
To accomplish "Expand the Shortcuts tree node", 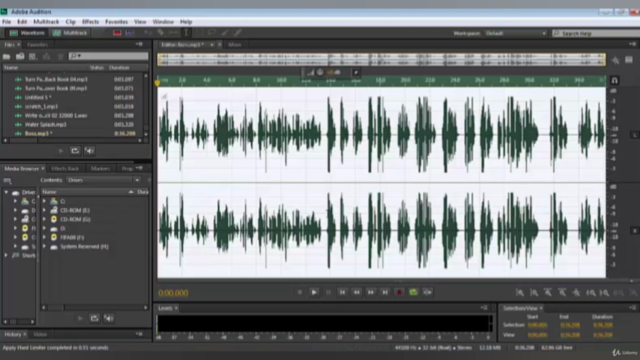I will pyautogui.click(x=6, y=256).
